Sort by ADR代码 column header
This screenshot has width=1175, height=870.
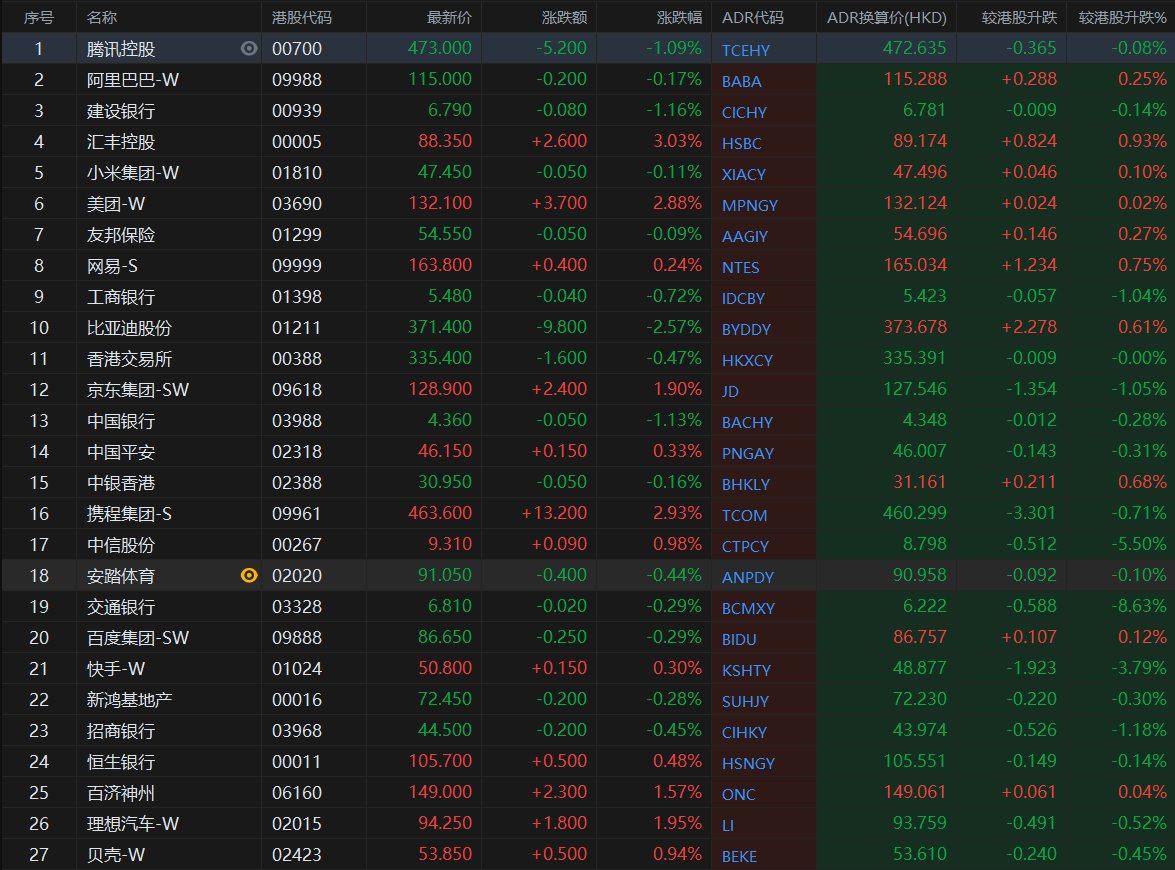pos(752,17)
